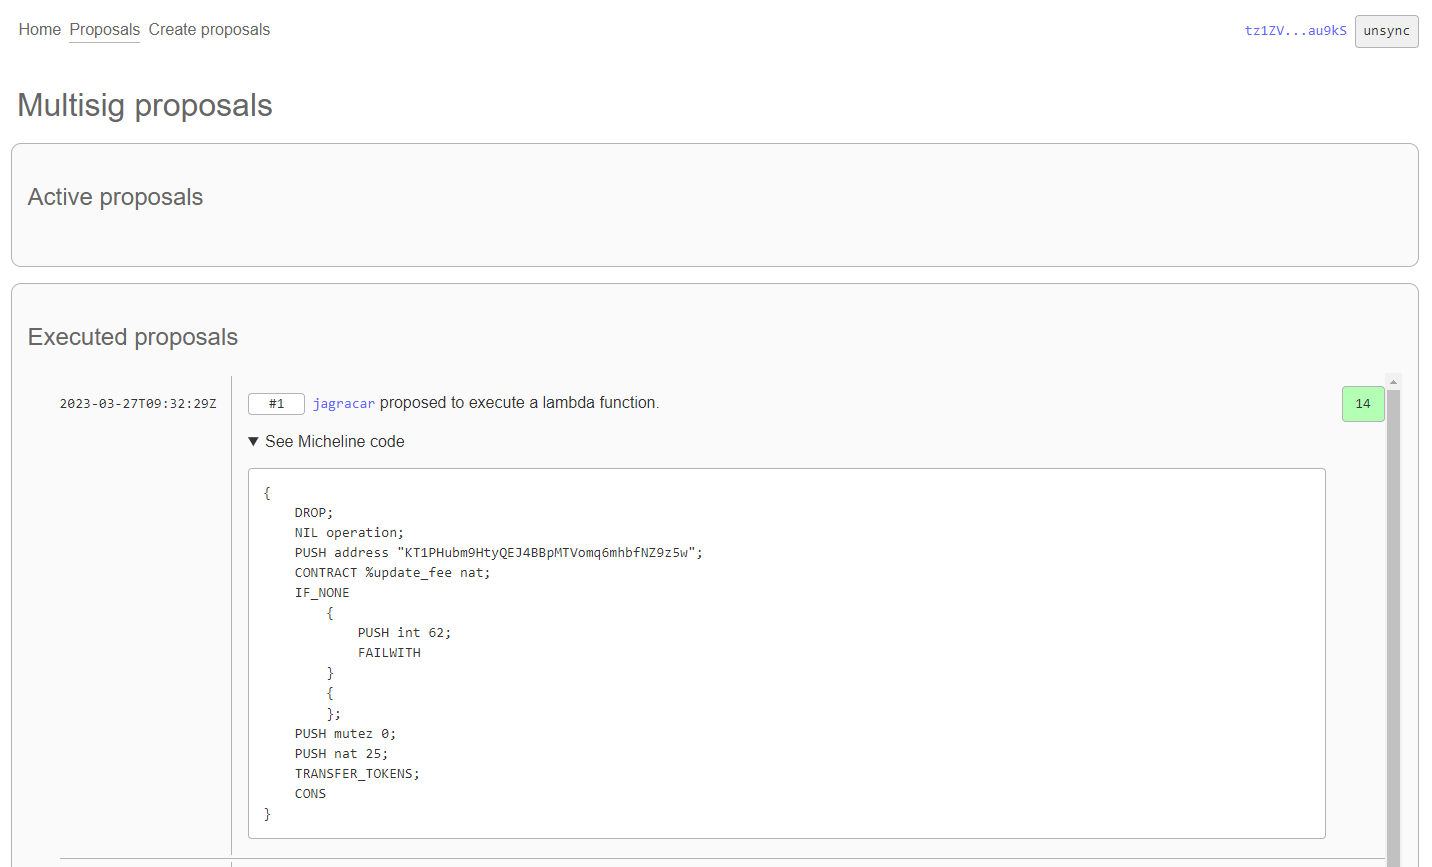The image size is (1432, 867).
Task: Click the Executed proposals section heading
Action: pos(133,337)
